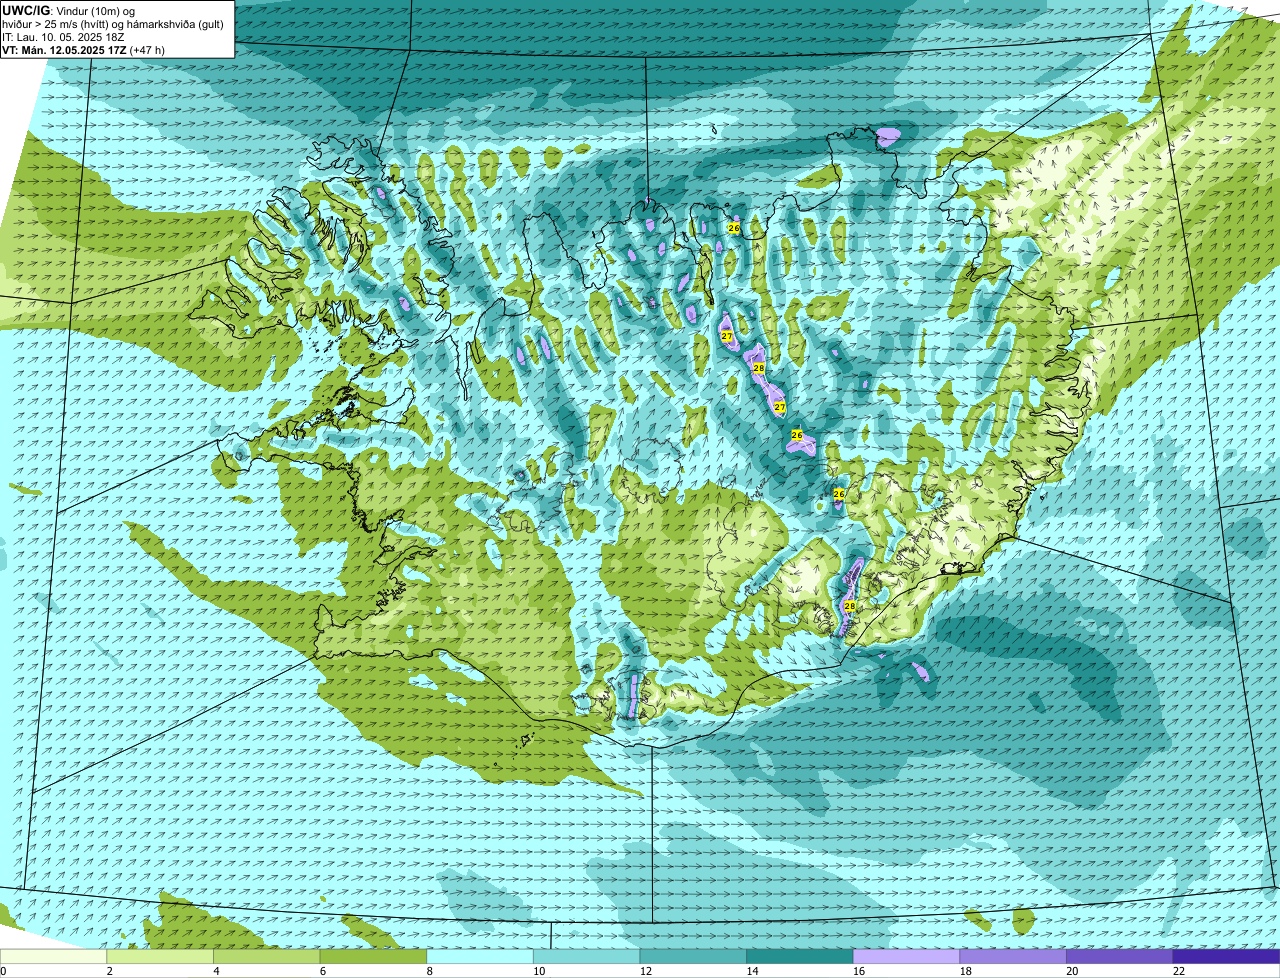This screenshot has width=1280, height=978.
Task: Click the scale label "6" on color bar
Action: pos(322,971)
